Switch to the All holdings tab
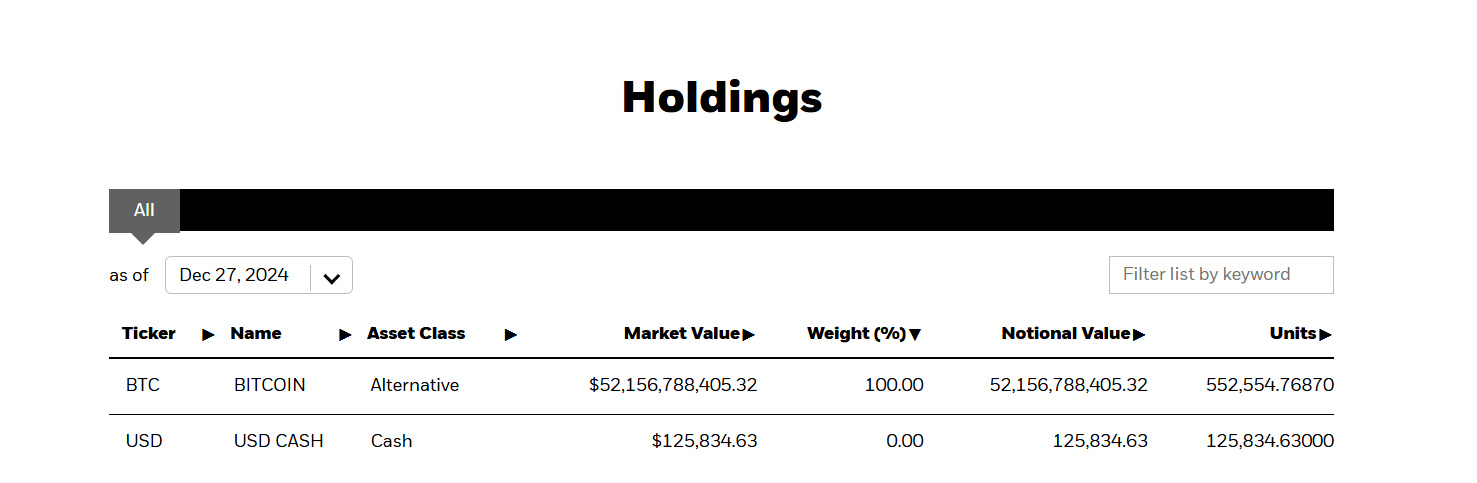1477x483 pixels. [144, 210]
